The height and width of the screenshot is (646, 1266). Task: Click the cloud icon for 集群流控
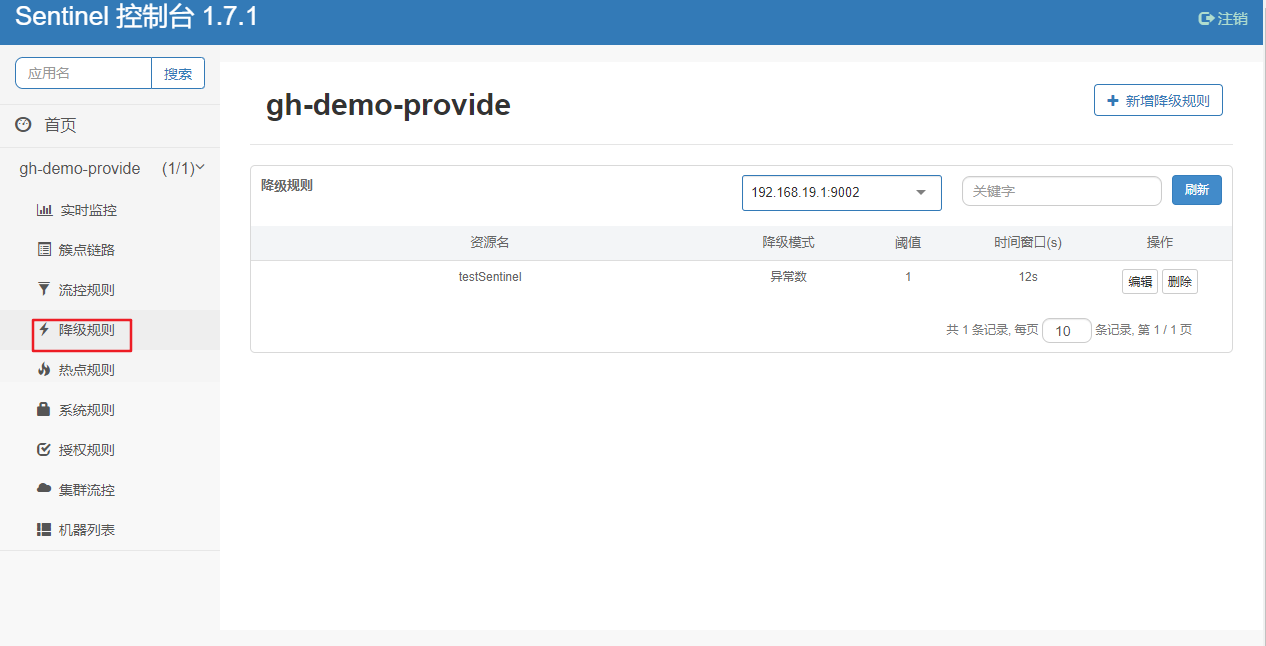click(44, 489)
